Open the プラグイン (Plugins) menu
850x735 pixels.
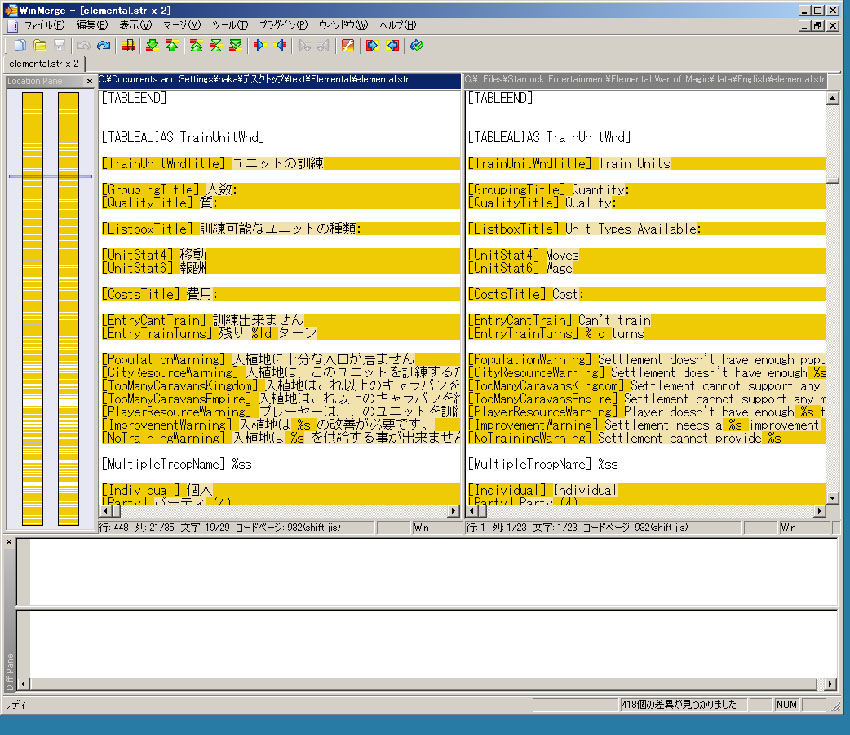283,24
